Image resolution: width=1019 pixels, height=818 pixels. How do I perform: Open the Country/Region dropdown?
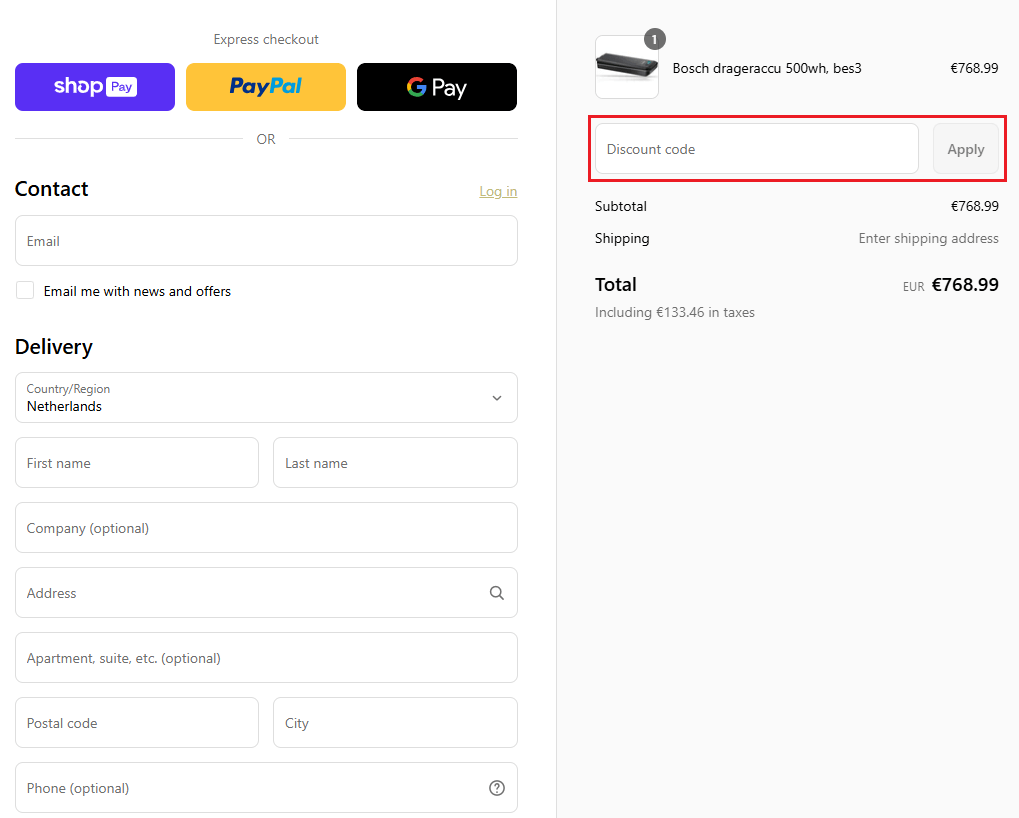click(x=266, y=398)
